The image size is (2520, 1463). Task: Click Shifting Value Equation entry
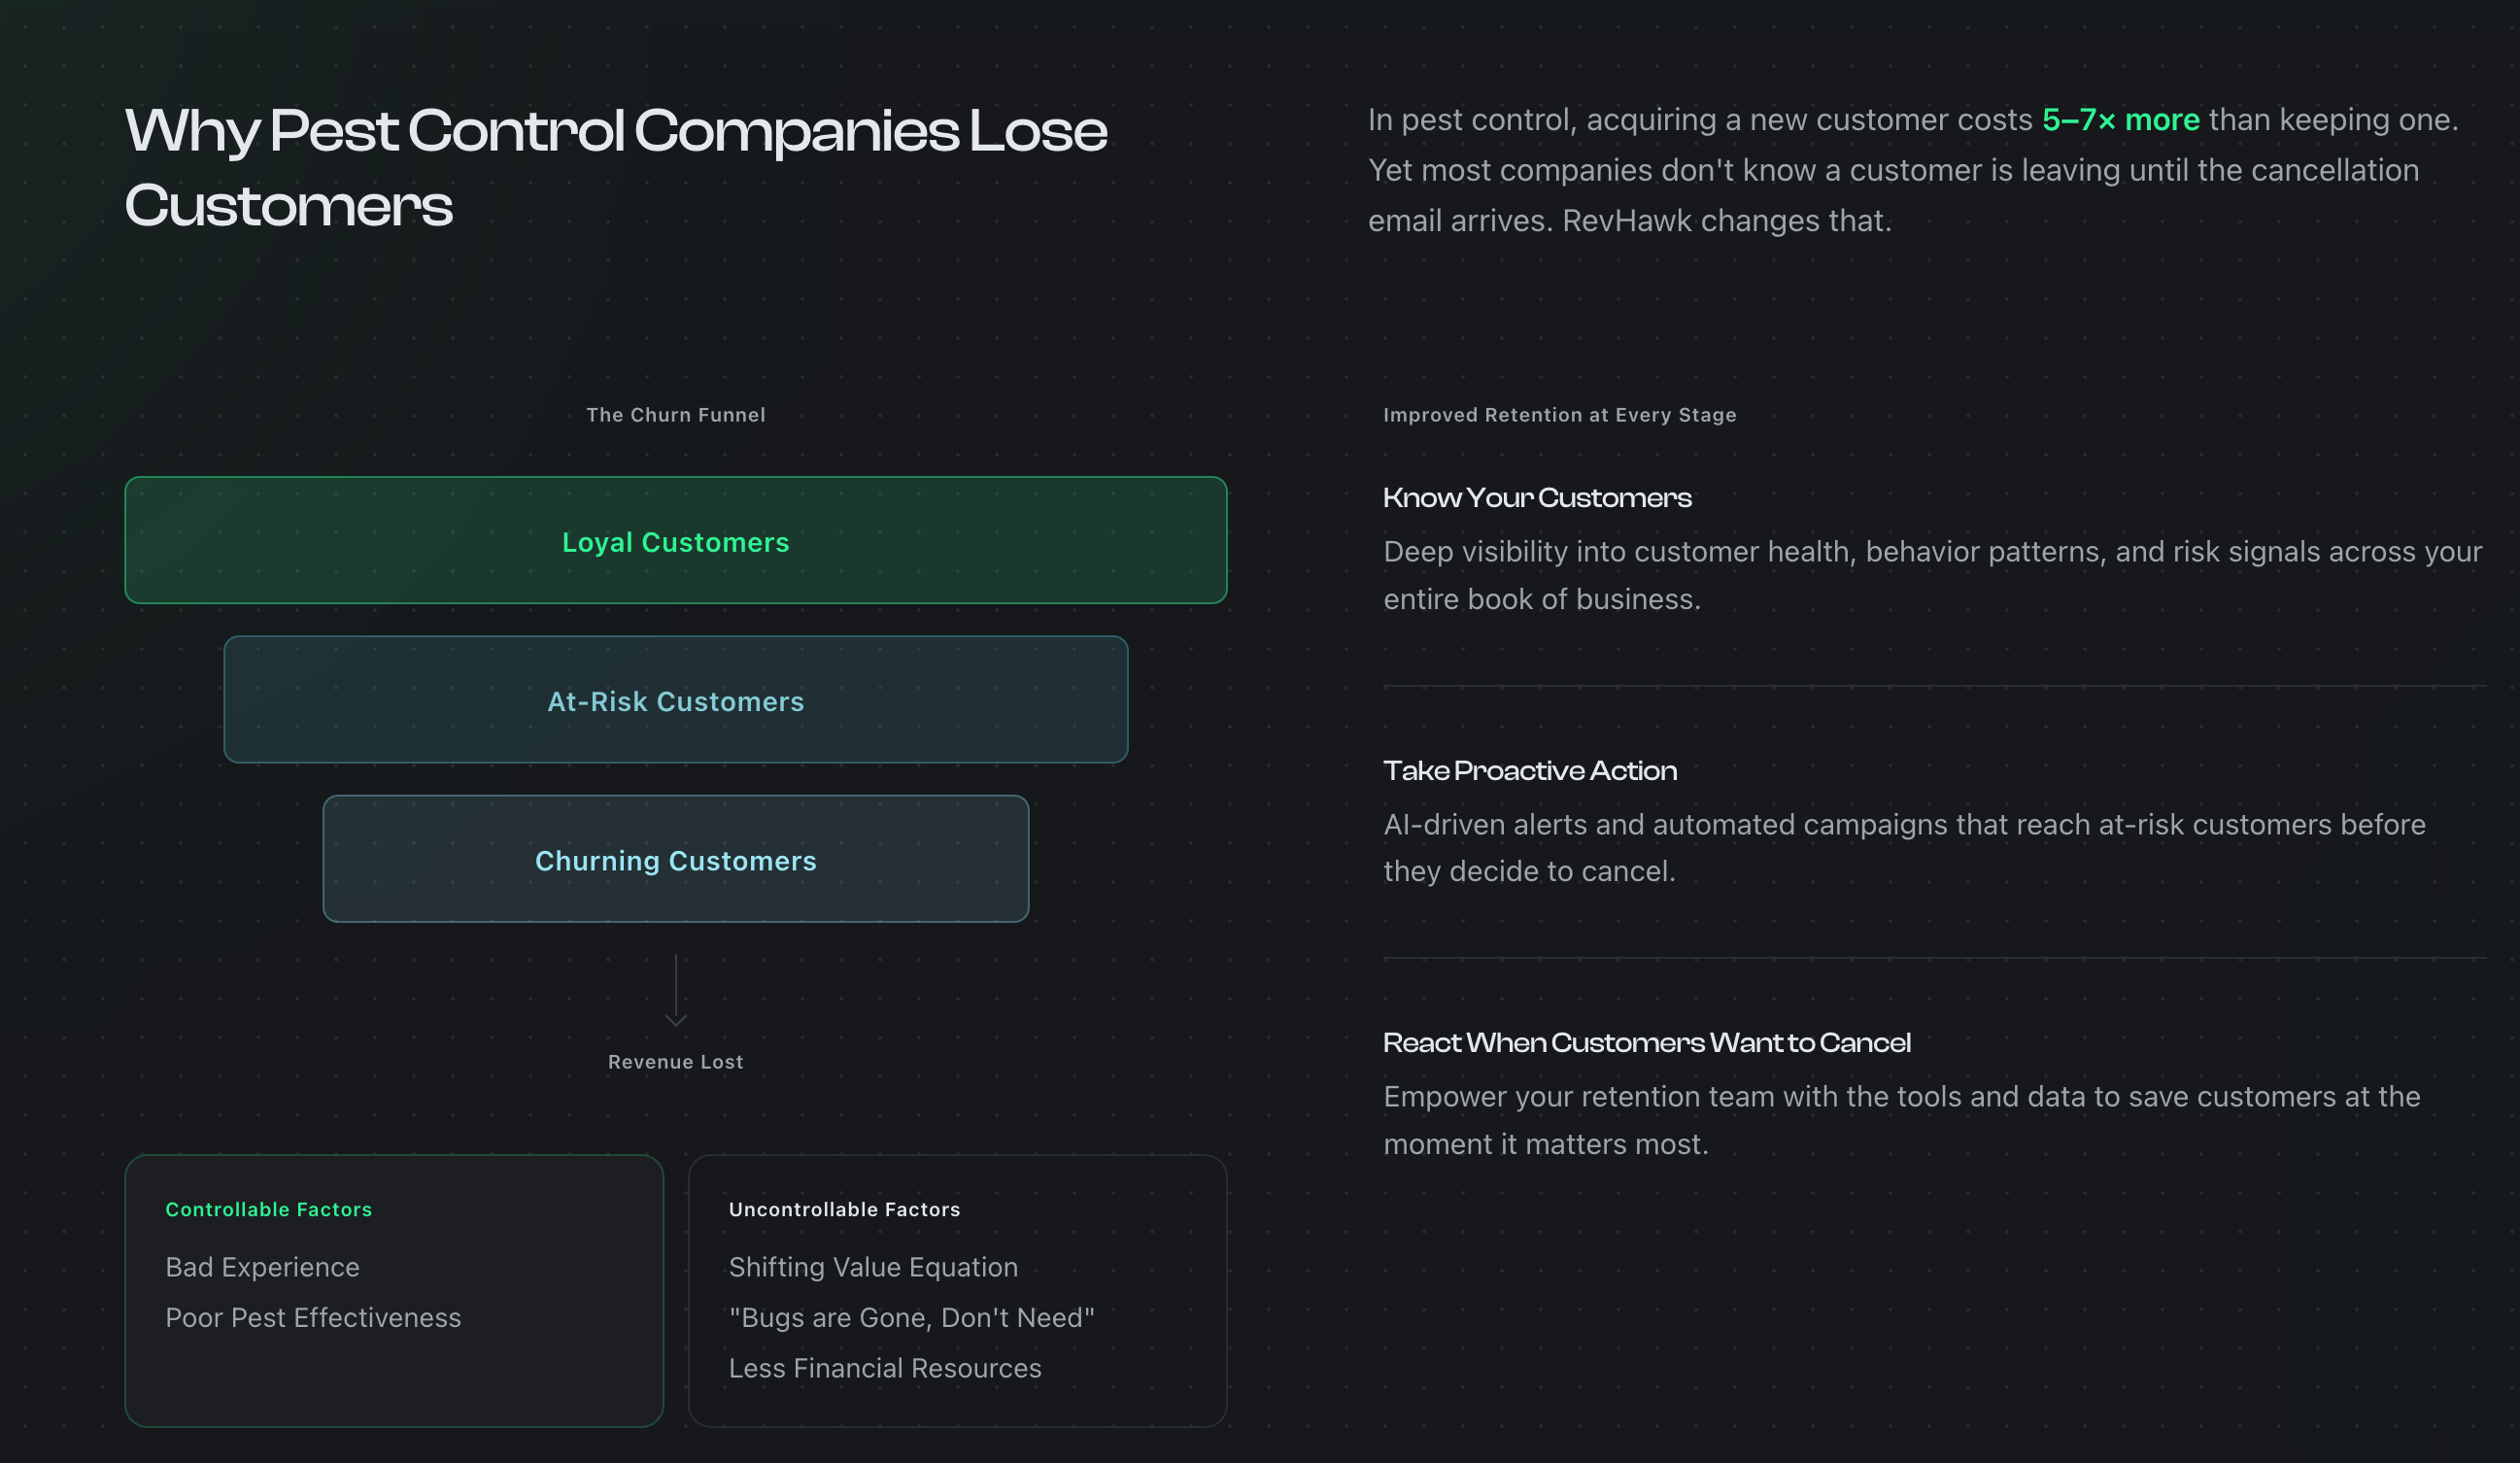pos(873,1267)
